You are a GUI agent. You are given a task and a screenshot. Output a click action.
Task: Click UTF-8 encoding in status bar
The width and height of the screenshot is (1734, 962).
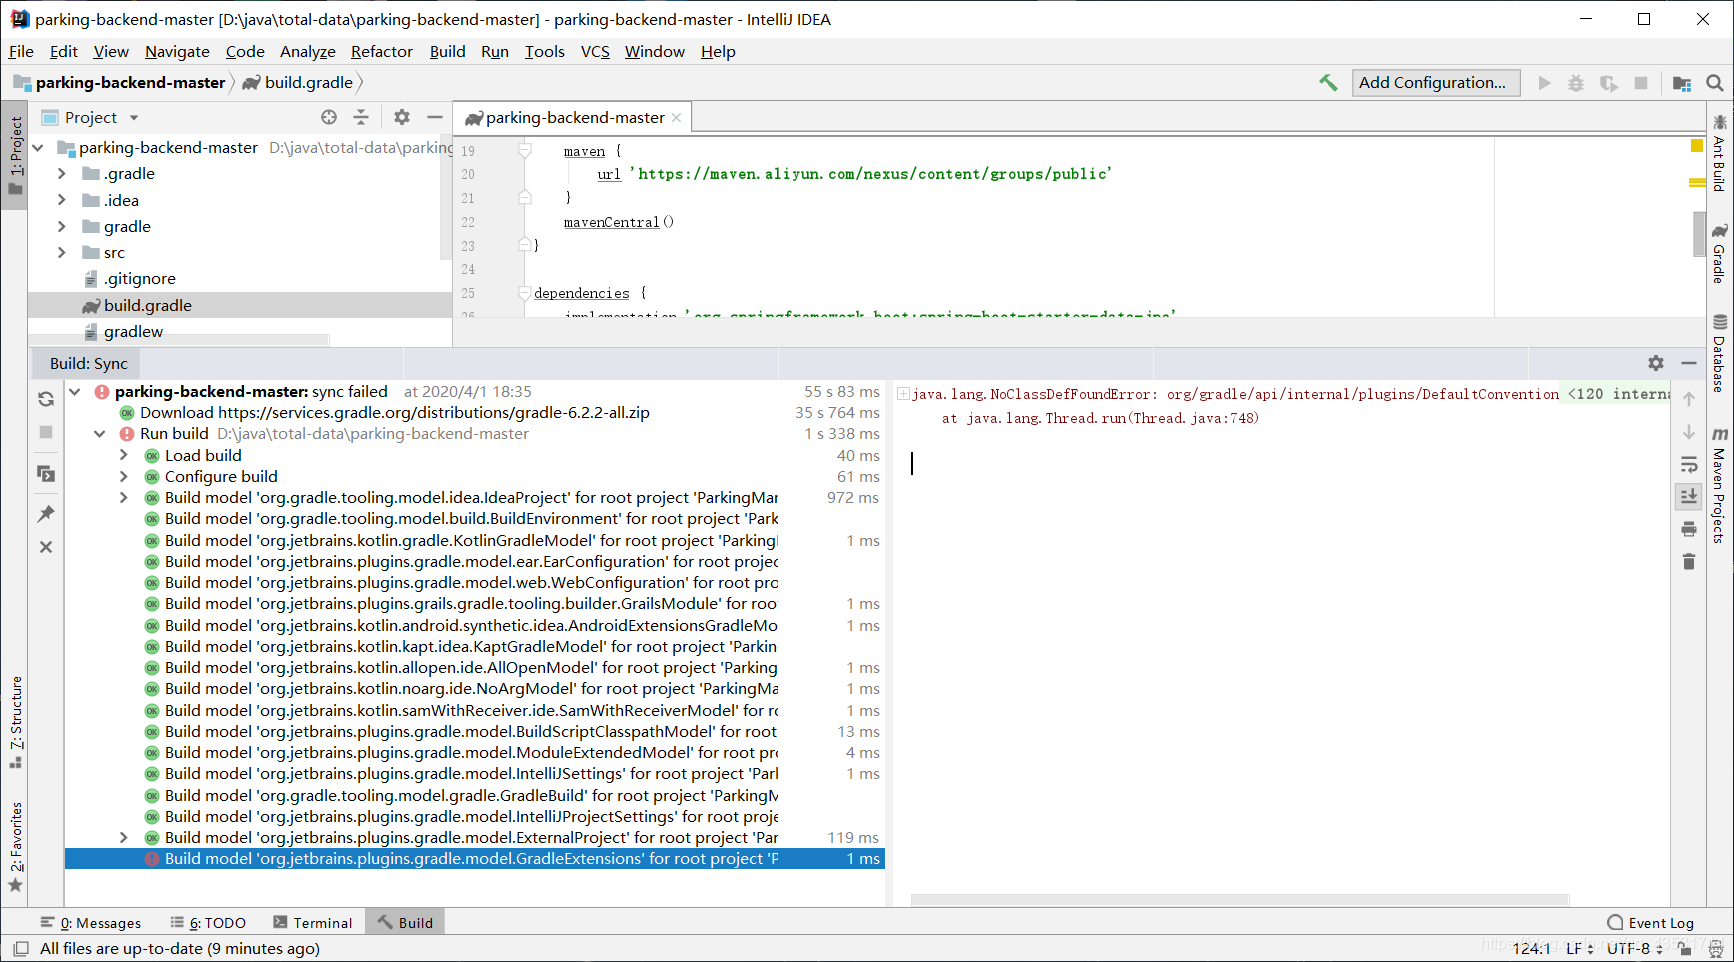point(1634,948)
